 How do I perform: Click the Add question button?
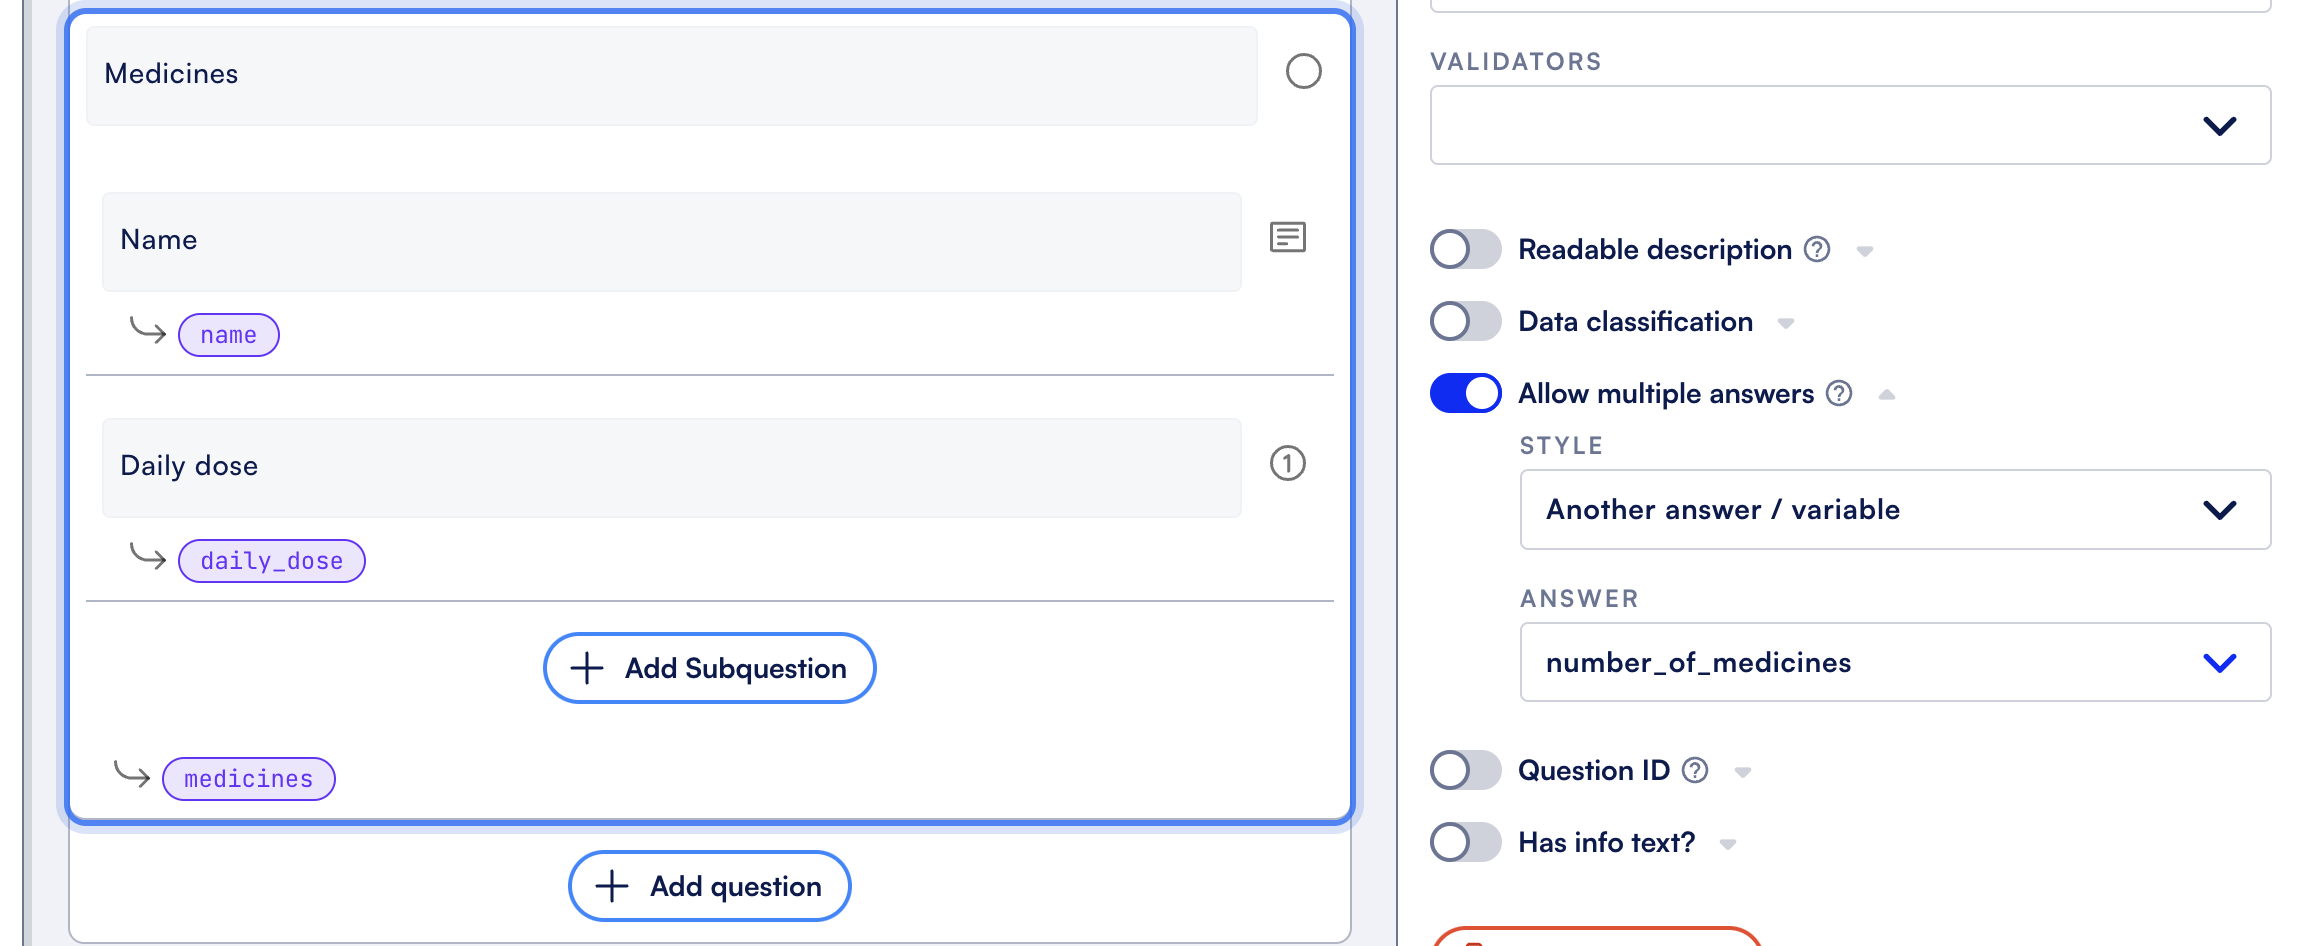click(x=710, y=886)
